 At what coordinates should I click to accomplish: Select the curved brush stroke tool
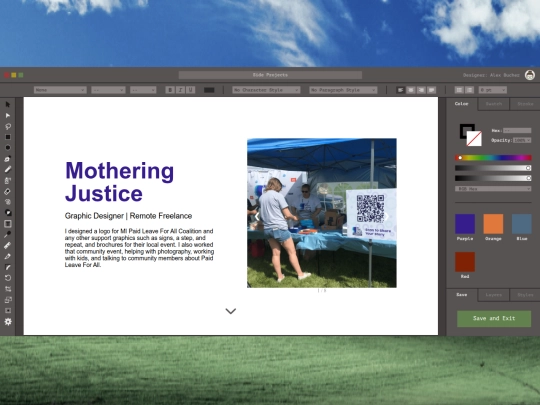8,267
